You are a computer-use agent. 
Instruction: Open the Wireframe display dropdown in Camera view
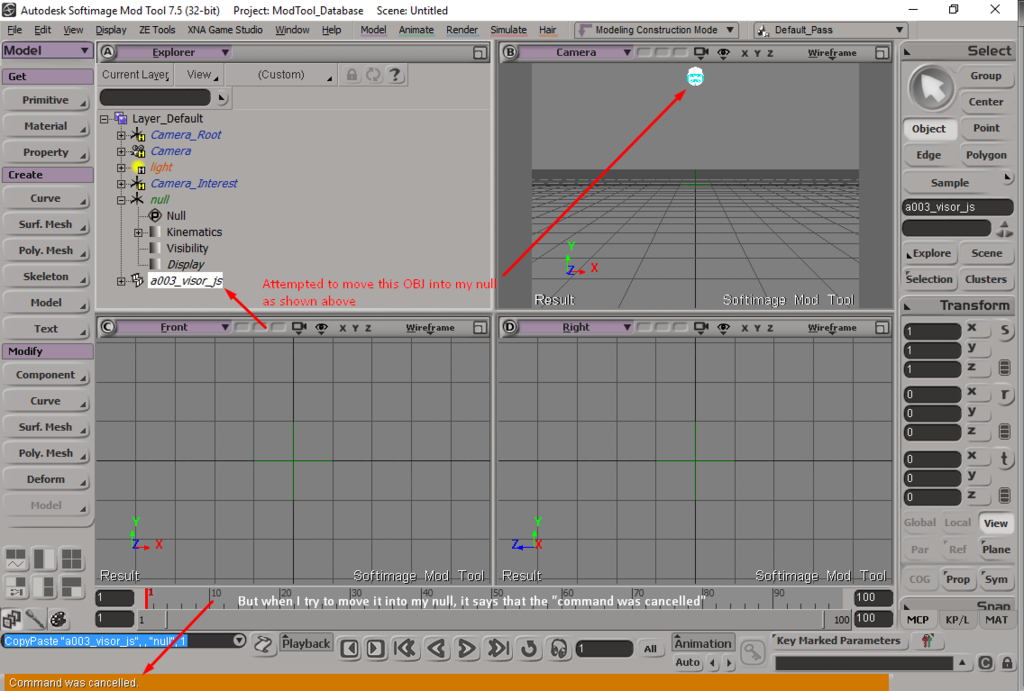(x=832, y=53)
